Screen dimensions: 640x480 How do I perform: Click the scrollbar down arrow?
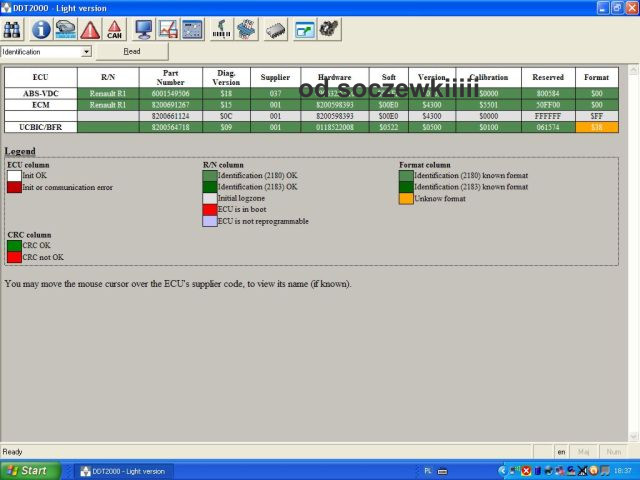coord(633,436)
